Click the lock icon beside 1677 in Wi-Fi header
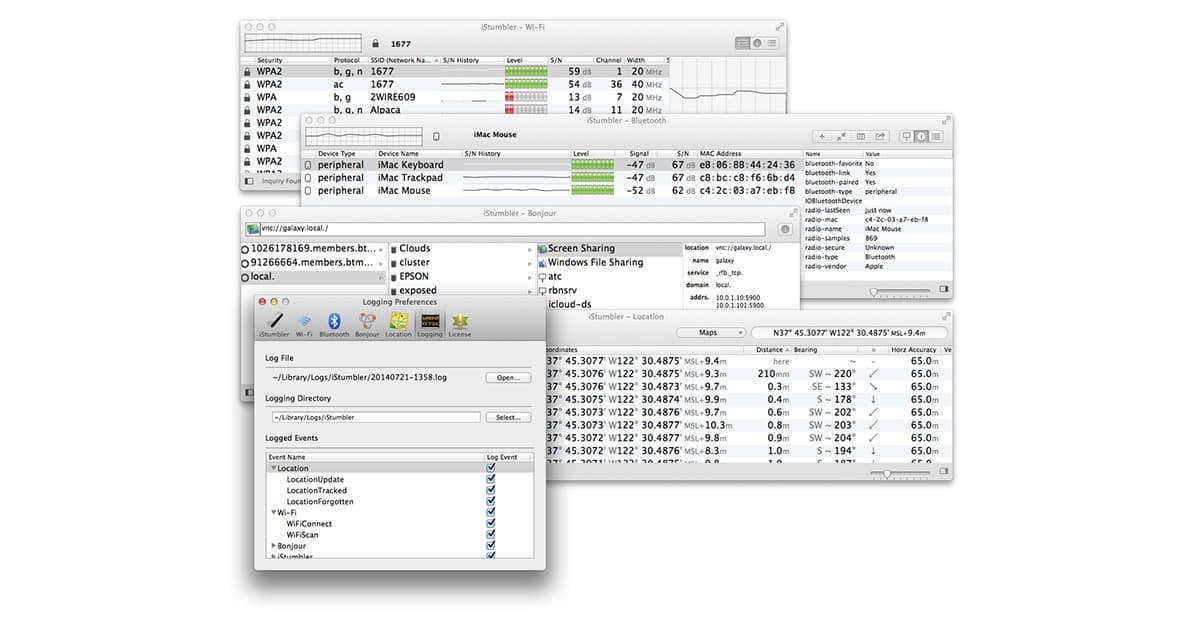 pyautogui.click(x=375, y=44)
